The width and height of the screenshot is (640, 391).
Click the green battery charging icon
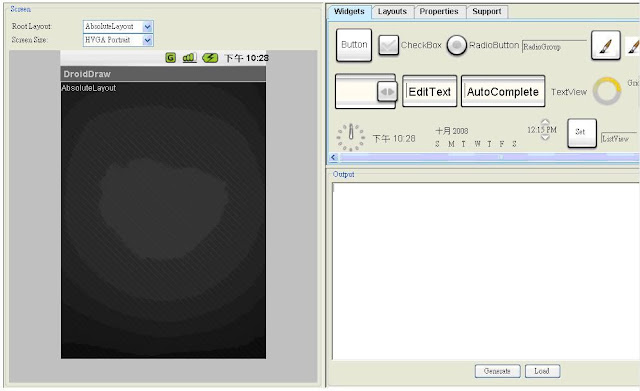(210, 58)
